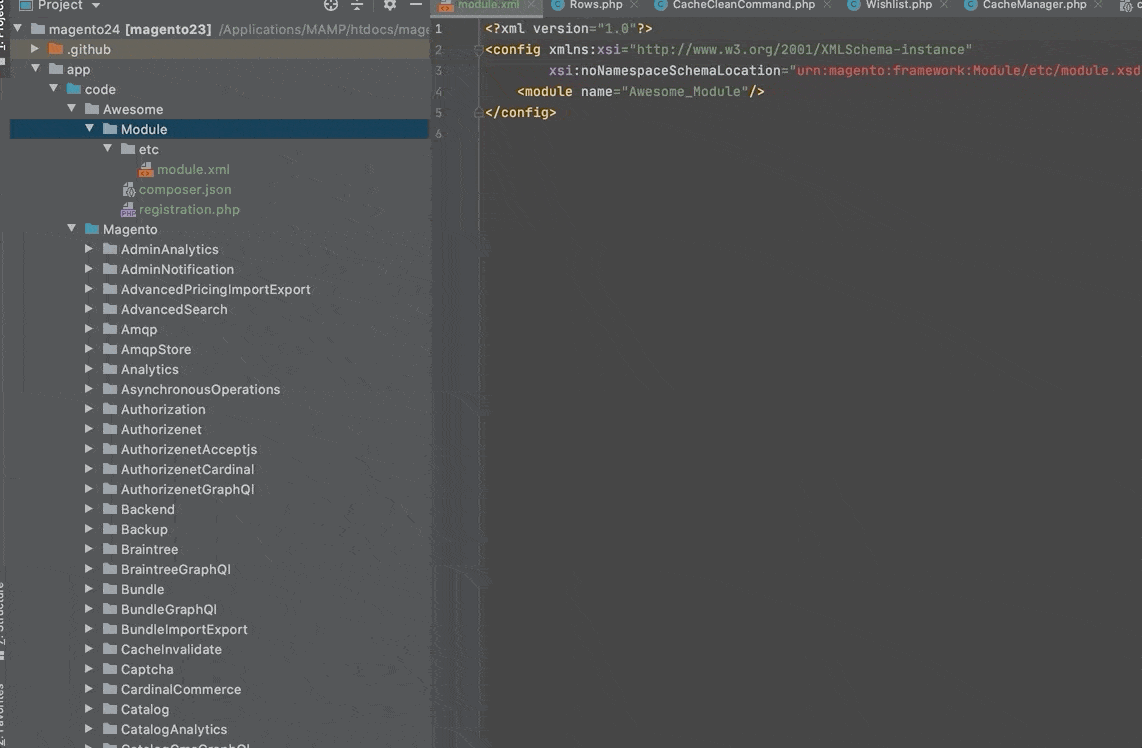Select the Braintree folder in tree
This screenshot has height=748, width=1142.
point(149,549)
